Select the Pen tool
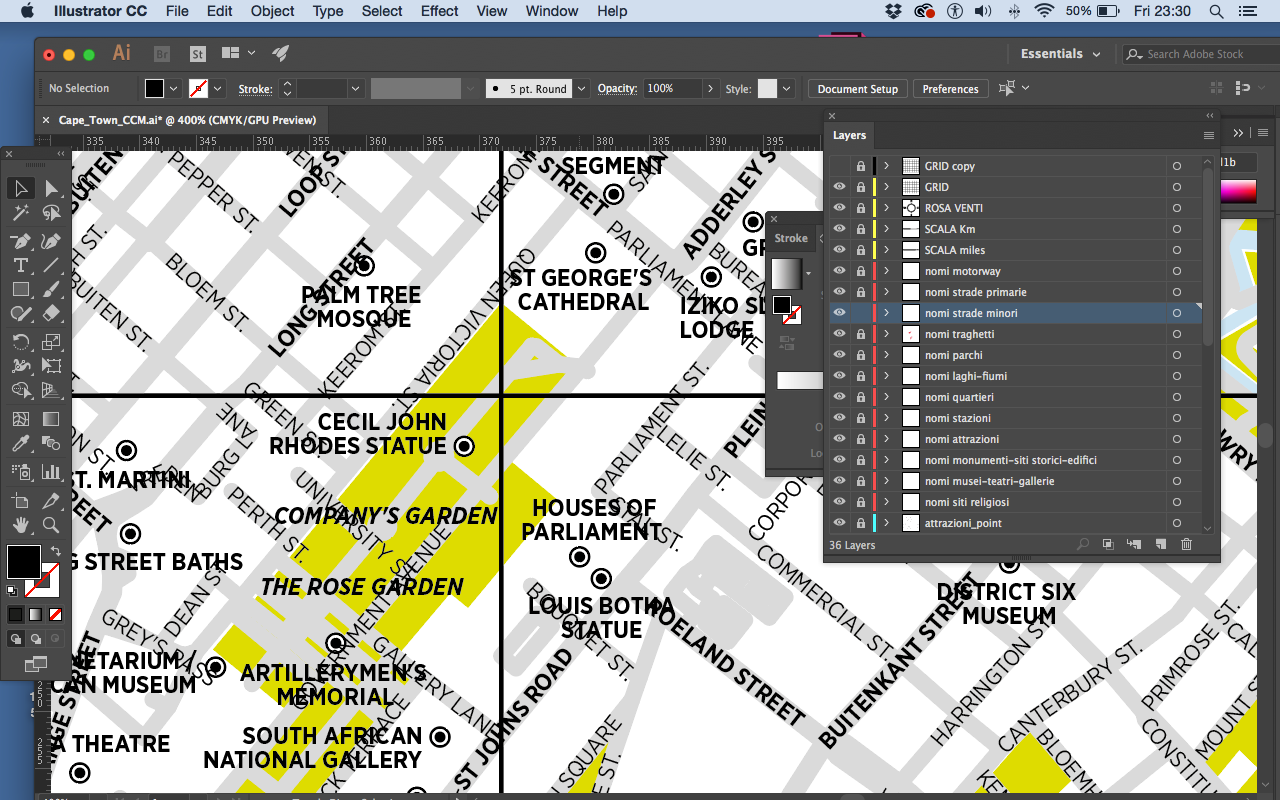The image size is (1280, 800). [20, 241]
